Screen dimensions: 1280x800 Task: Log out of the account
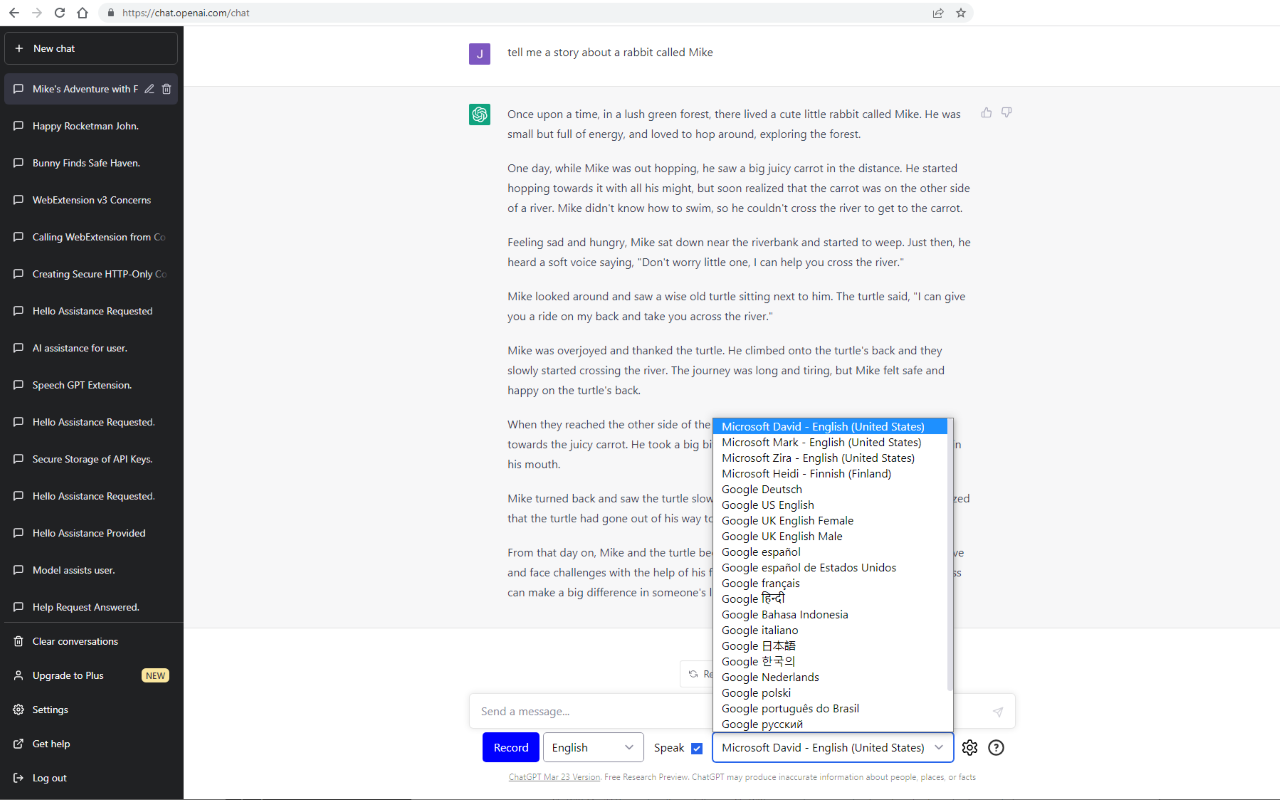(x=91, y=778)
